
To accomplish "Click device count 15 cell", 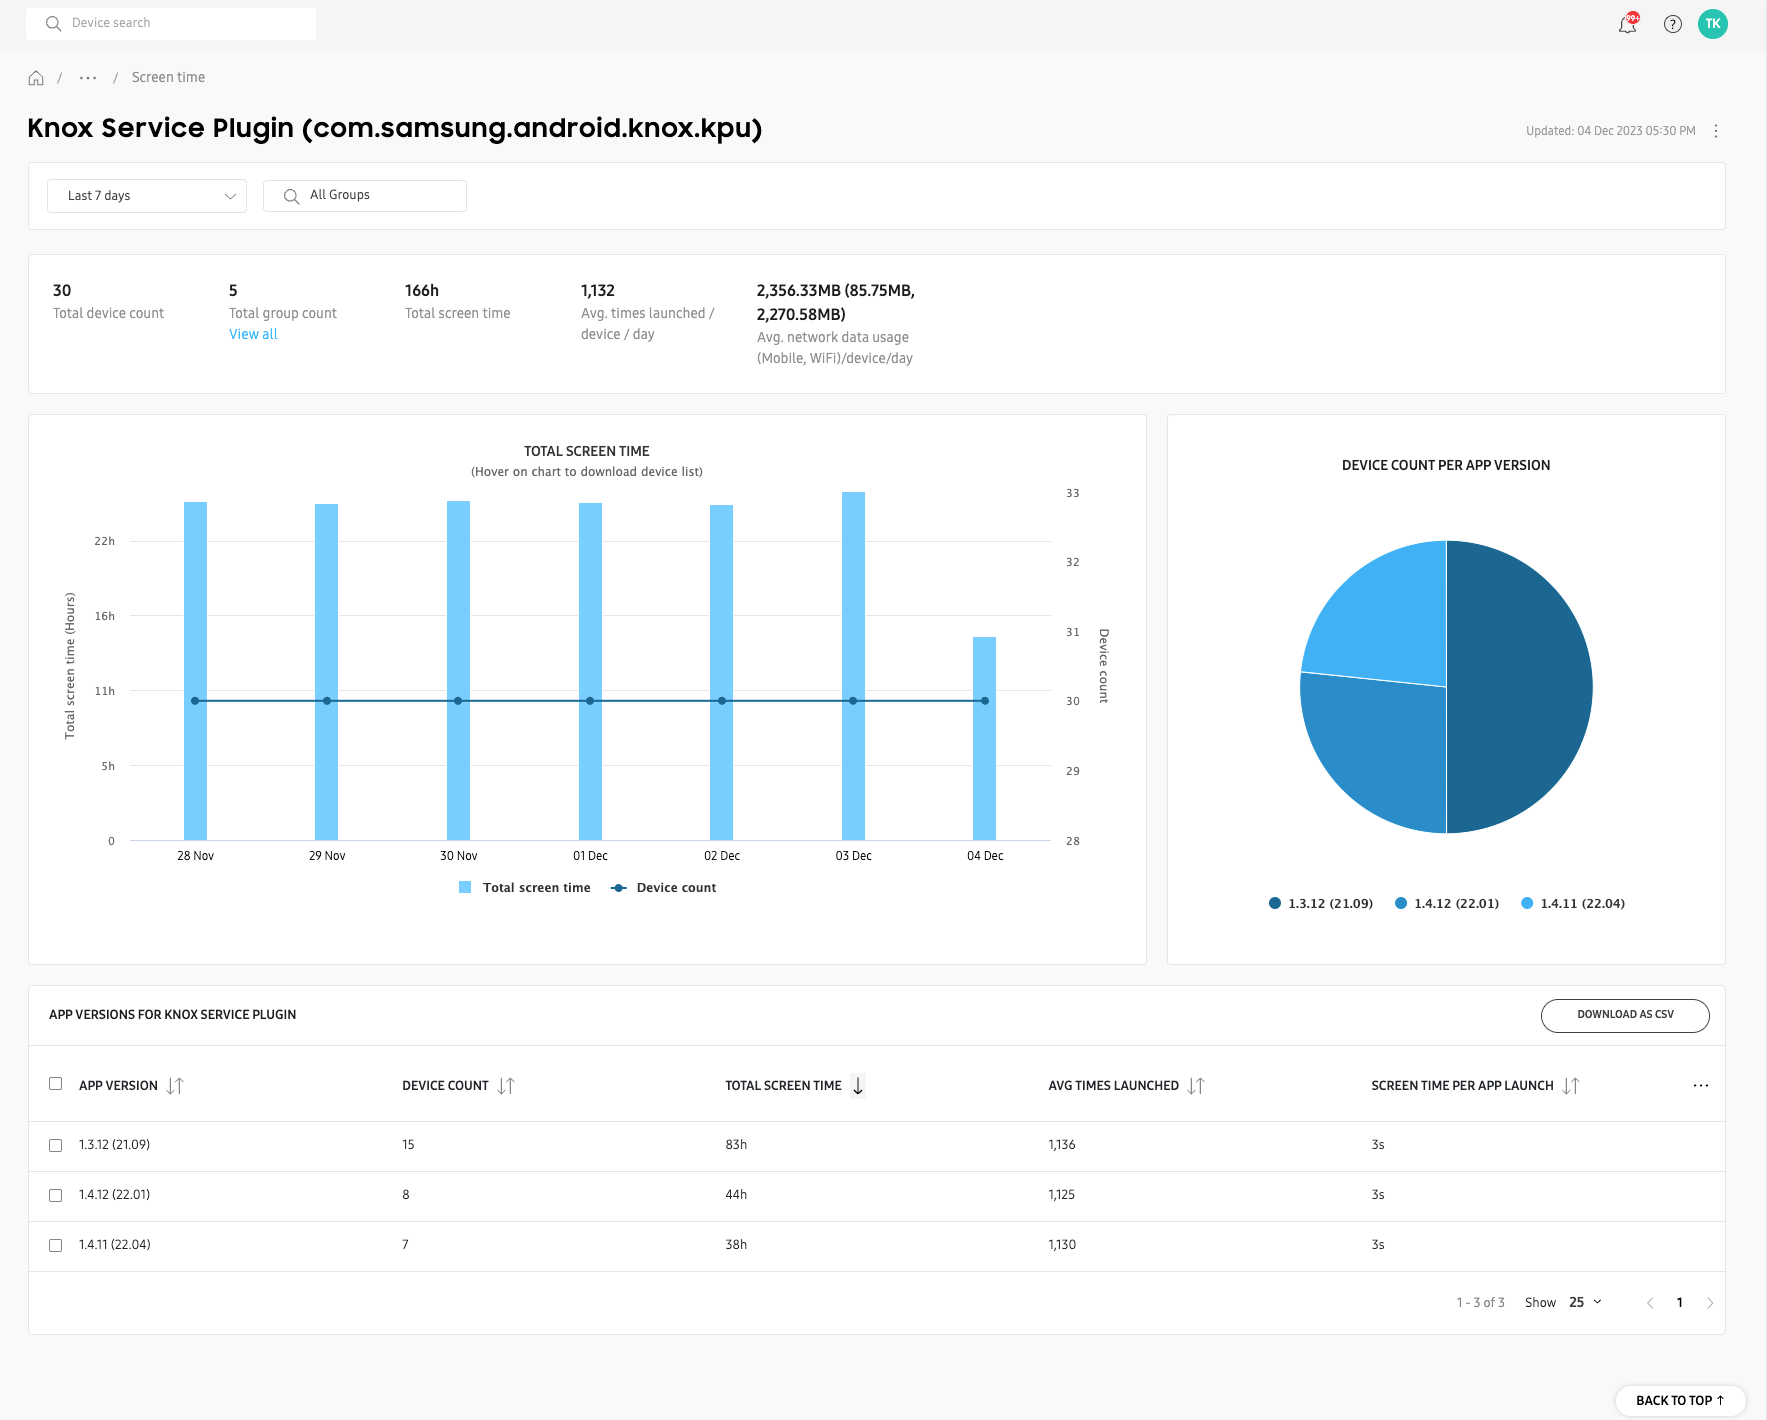I will coord(408,1145).
